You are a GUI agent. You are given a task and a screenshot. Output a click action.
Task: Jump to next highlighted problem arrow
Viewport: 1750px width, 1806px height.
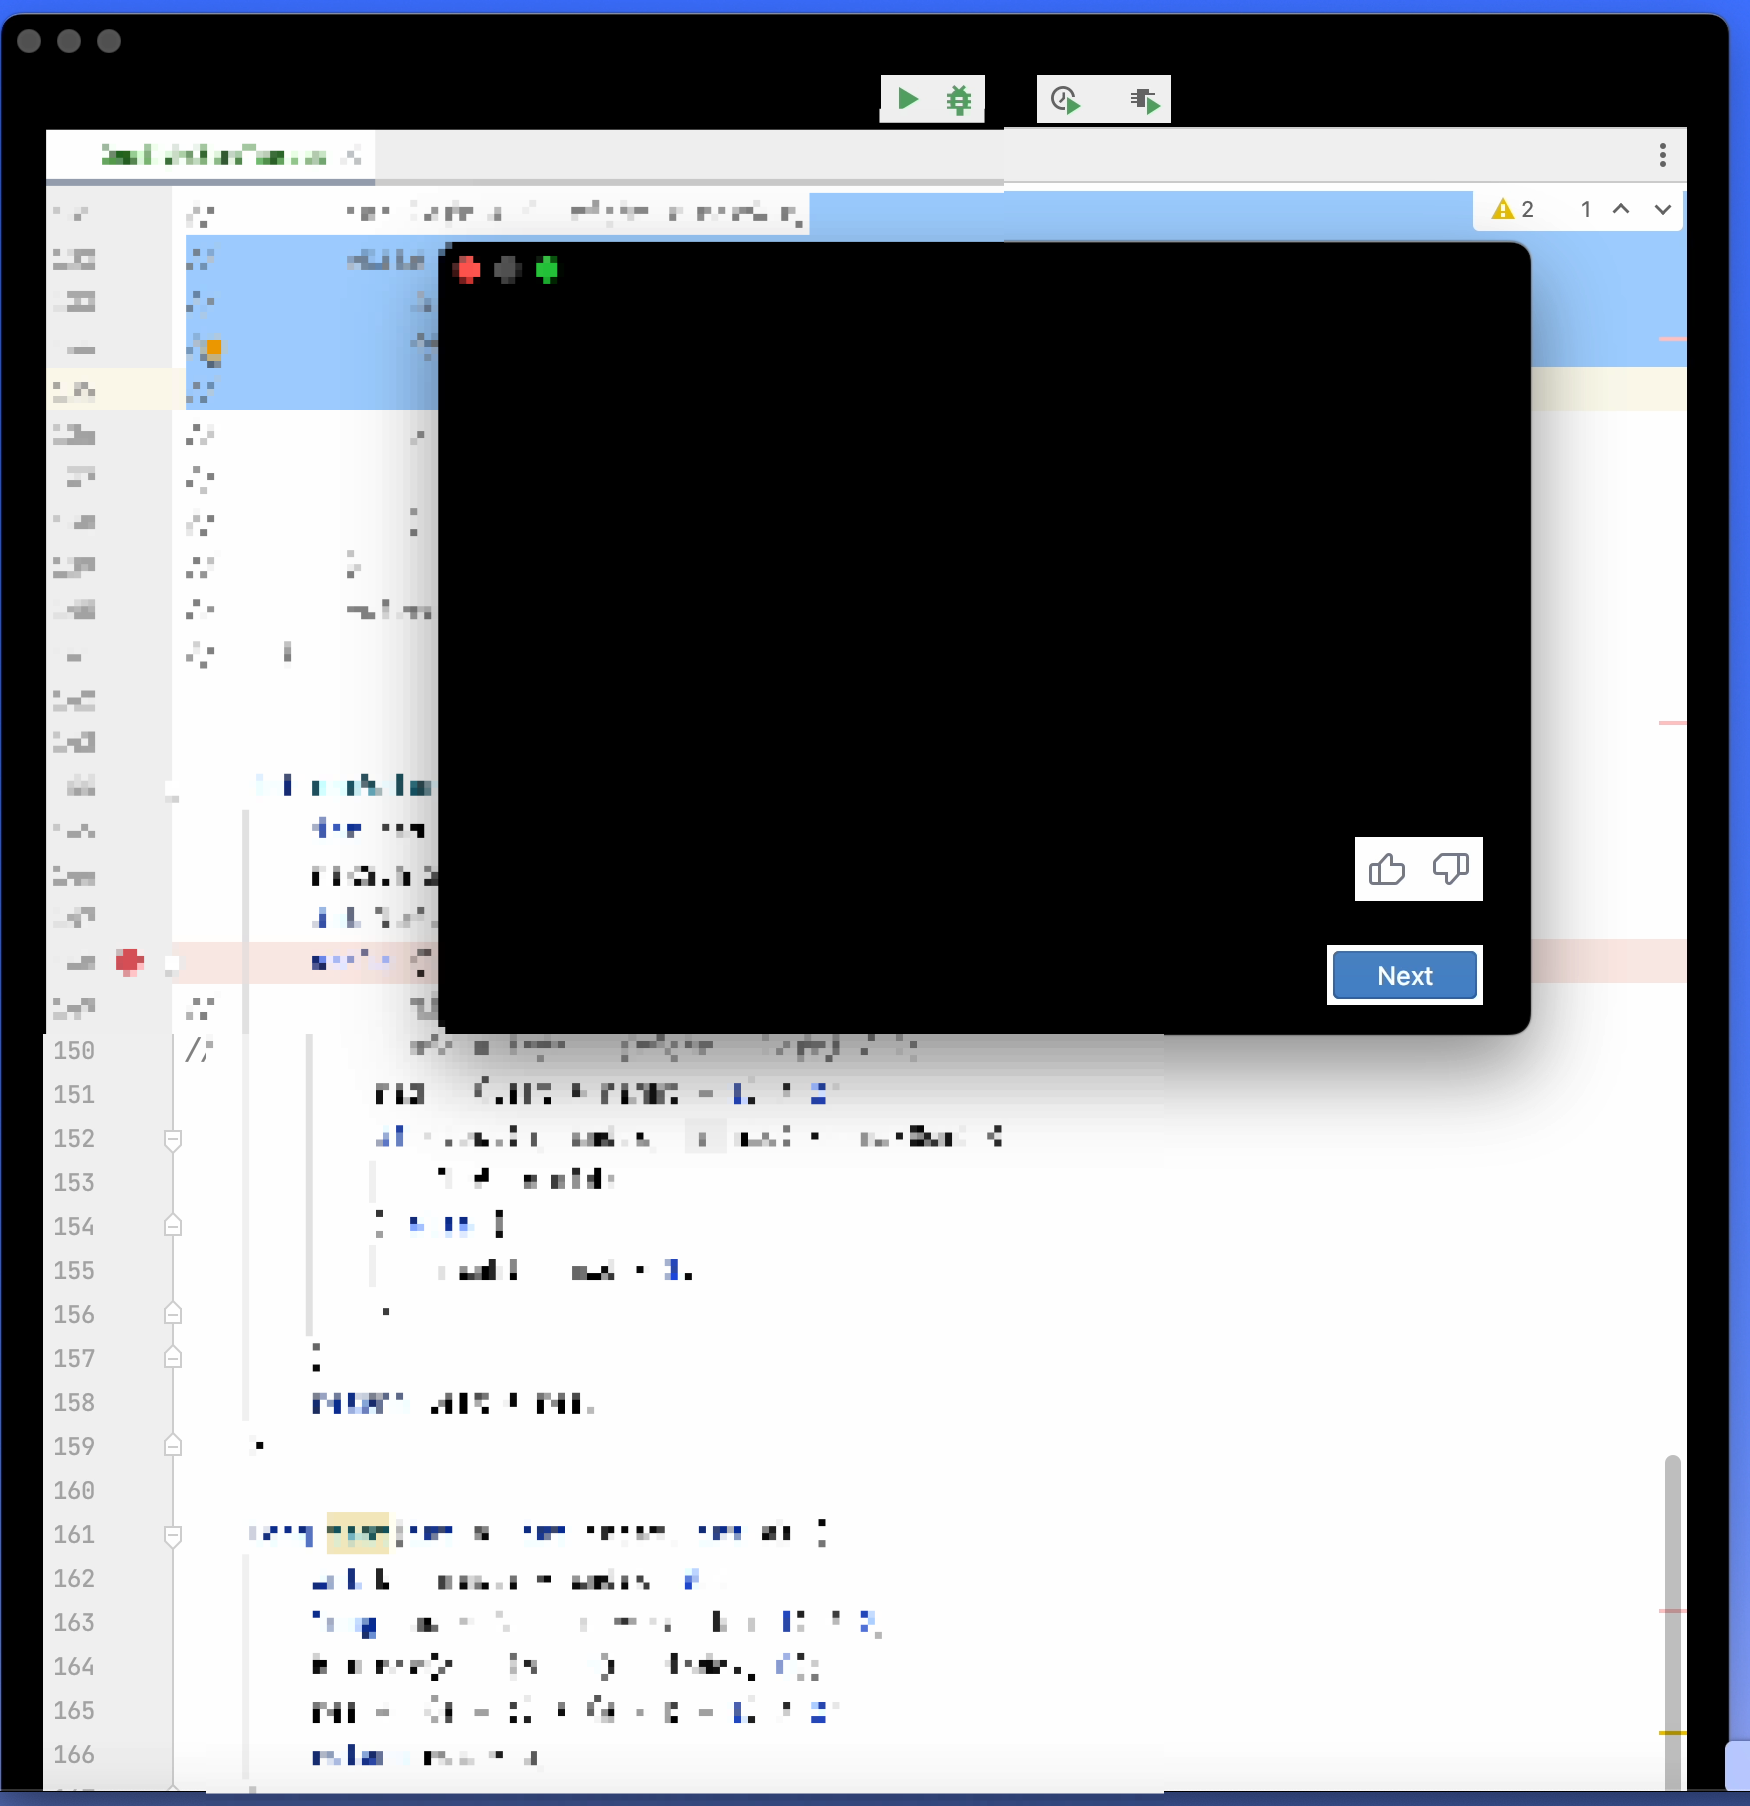(x=1662, y=209)
